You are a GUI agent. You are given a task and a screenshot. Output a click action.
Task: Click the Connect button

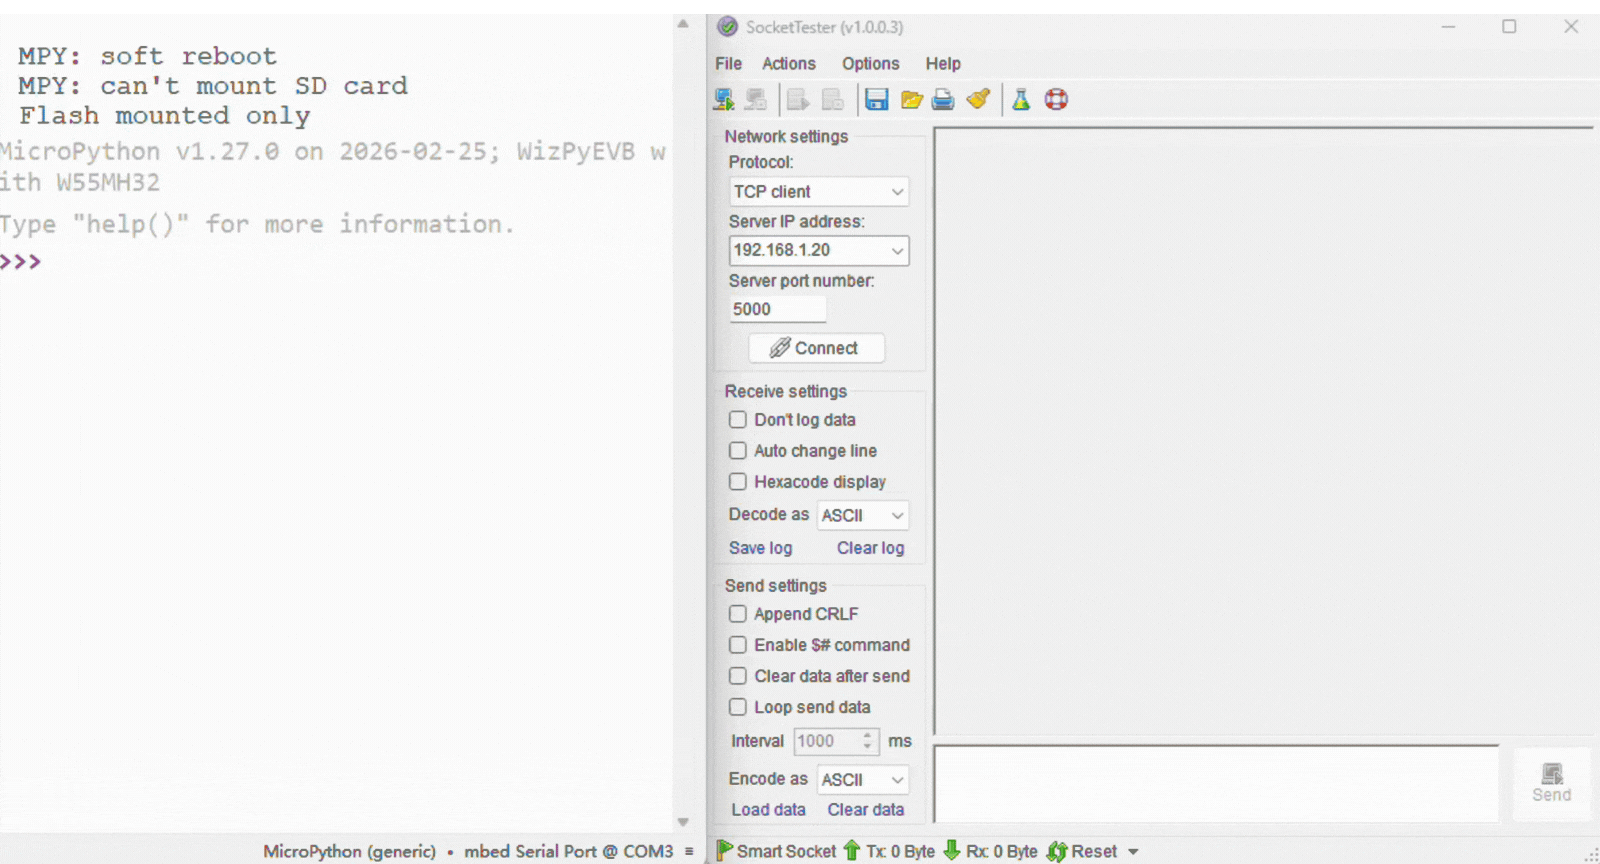click(x=817, y=348)
